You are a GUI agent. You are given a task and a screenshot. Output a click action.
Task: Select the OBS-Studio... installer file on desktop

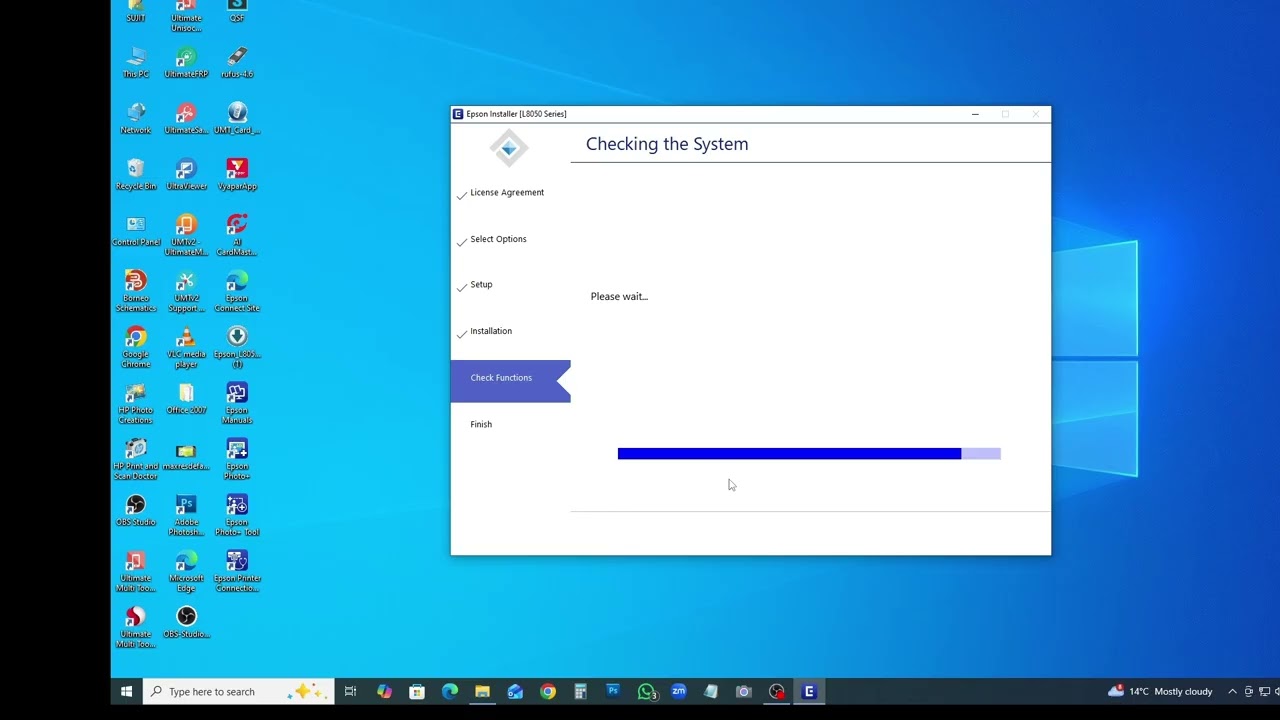(186, 622)
